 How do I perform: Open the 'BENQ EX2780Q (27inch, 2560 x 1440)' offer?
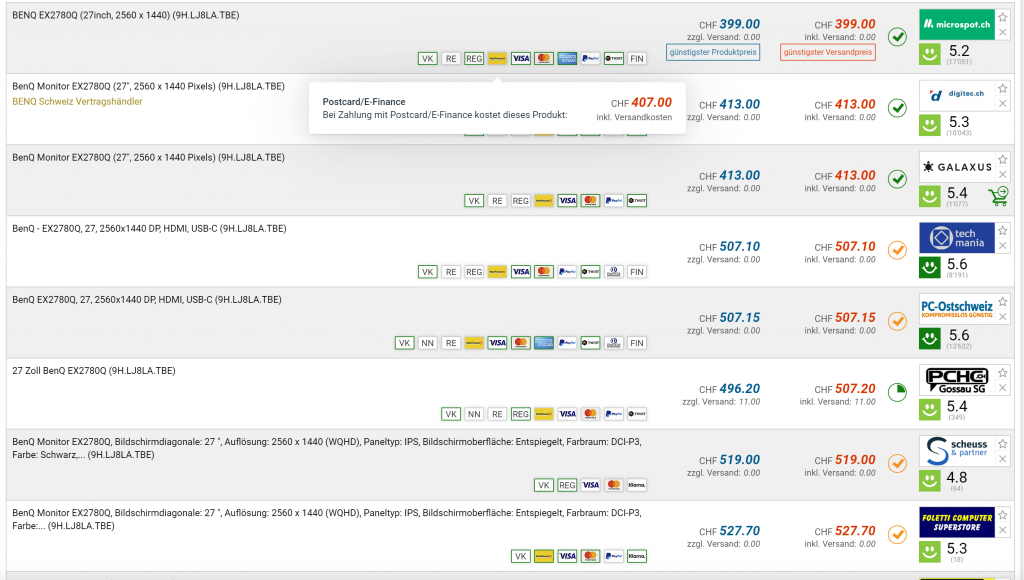[x=126, y=16]
